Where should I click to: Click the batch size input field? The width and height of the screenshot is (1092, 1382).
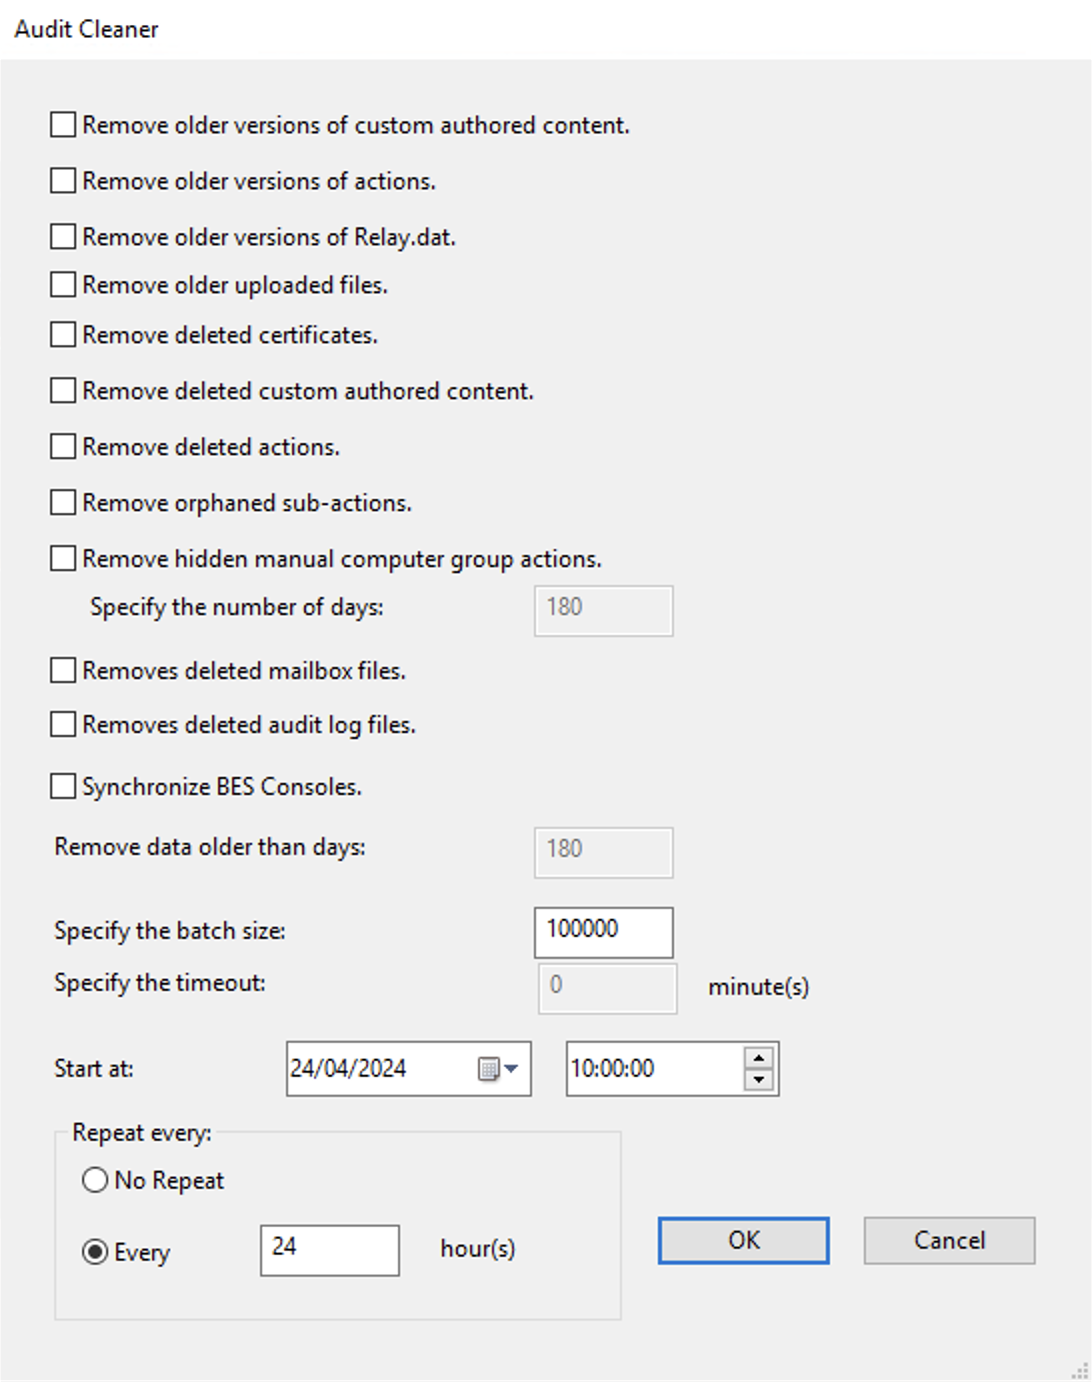(603, 931)
